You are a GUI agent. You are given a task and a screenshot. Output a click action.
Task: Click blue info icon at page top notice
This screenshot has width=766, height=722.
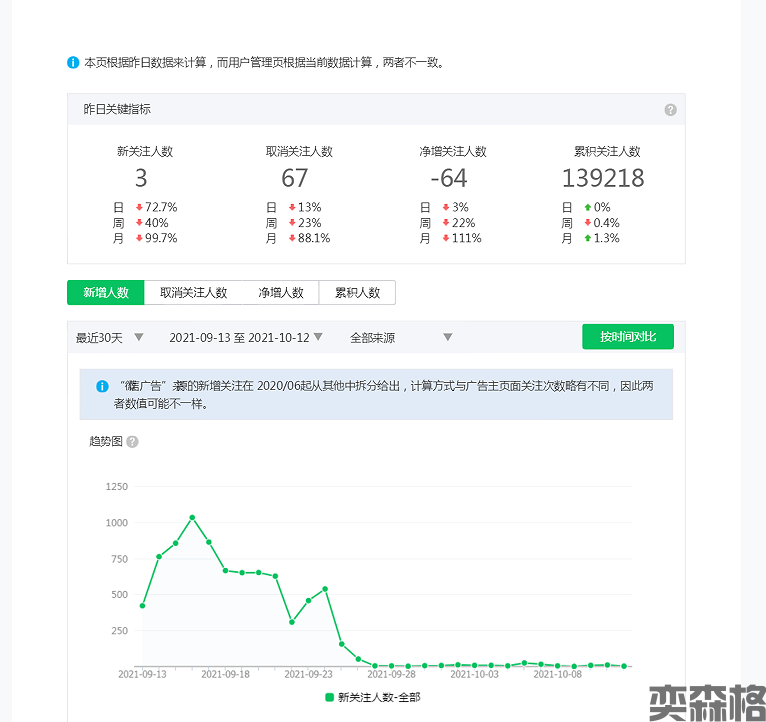tap(73, 62)
